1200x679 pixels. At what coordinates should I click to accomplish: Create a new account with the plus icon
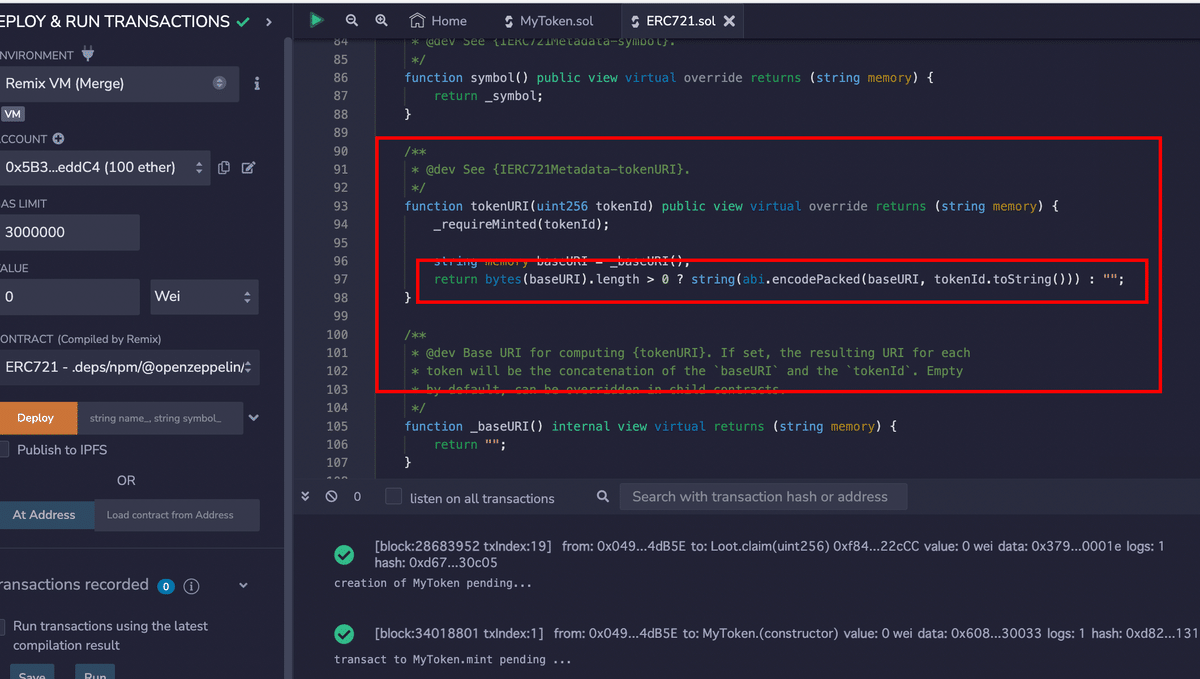(58, 139)
